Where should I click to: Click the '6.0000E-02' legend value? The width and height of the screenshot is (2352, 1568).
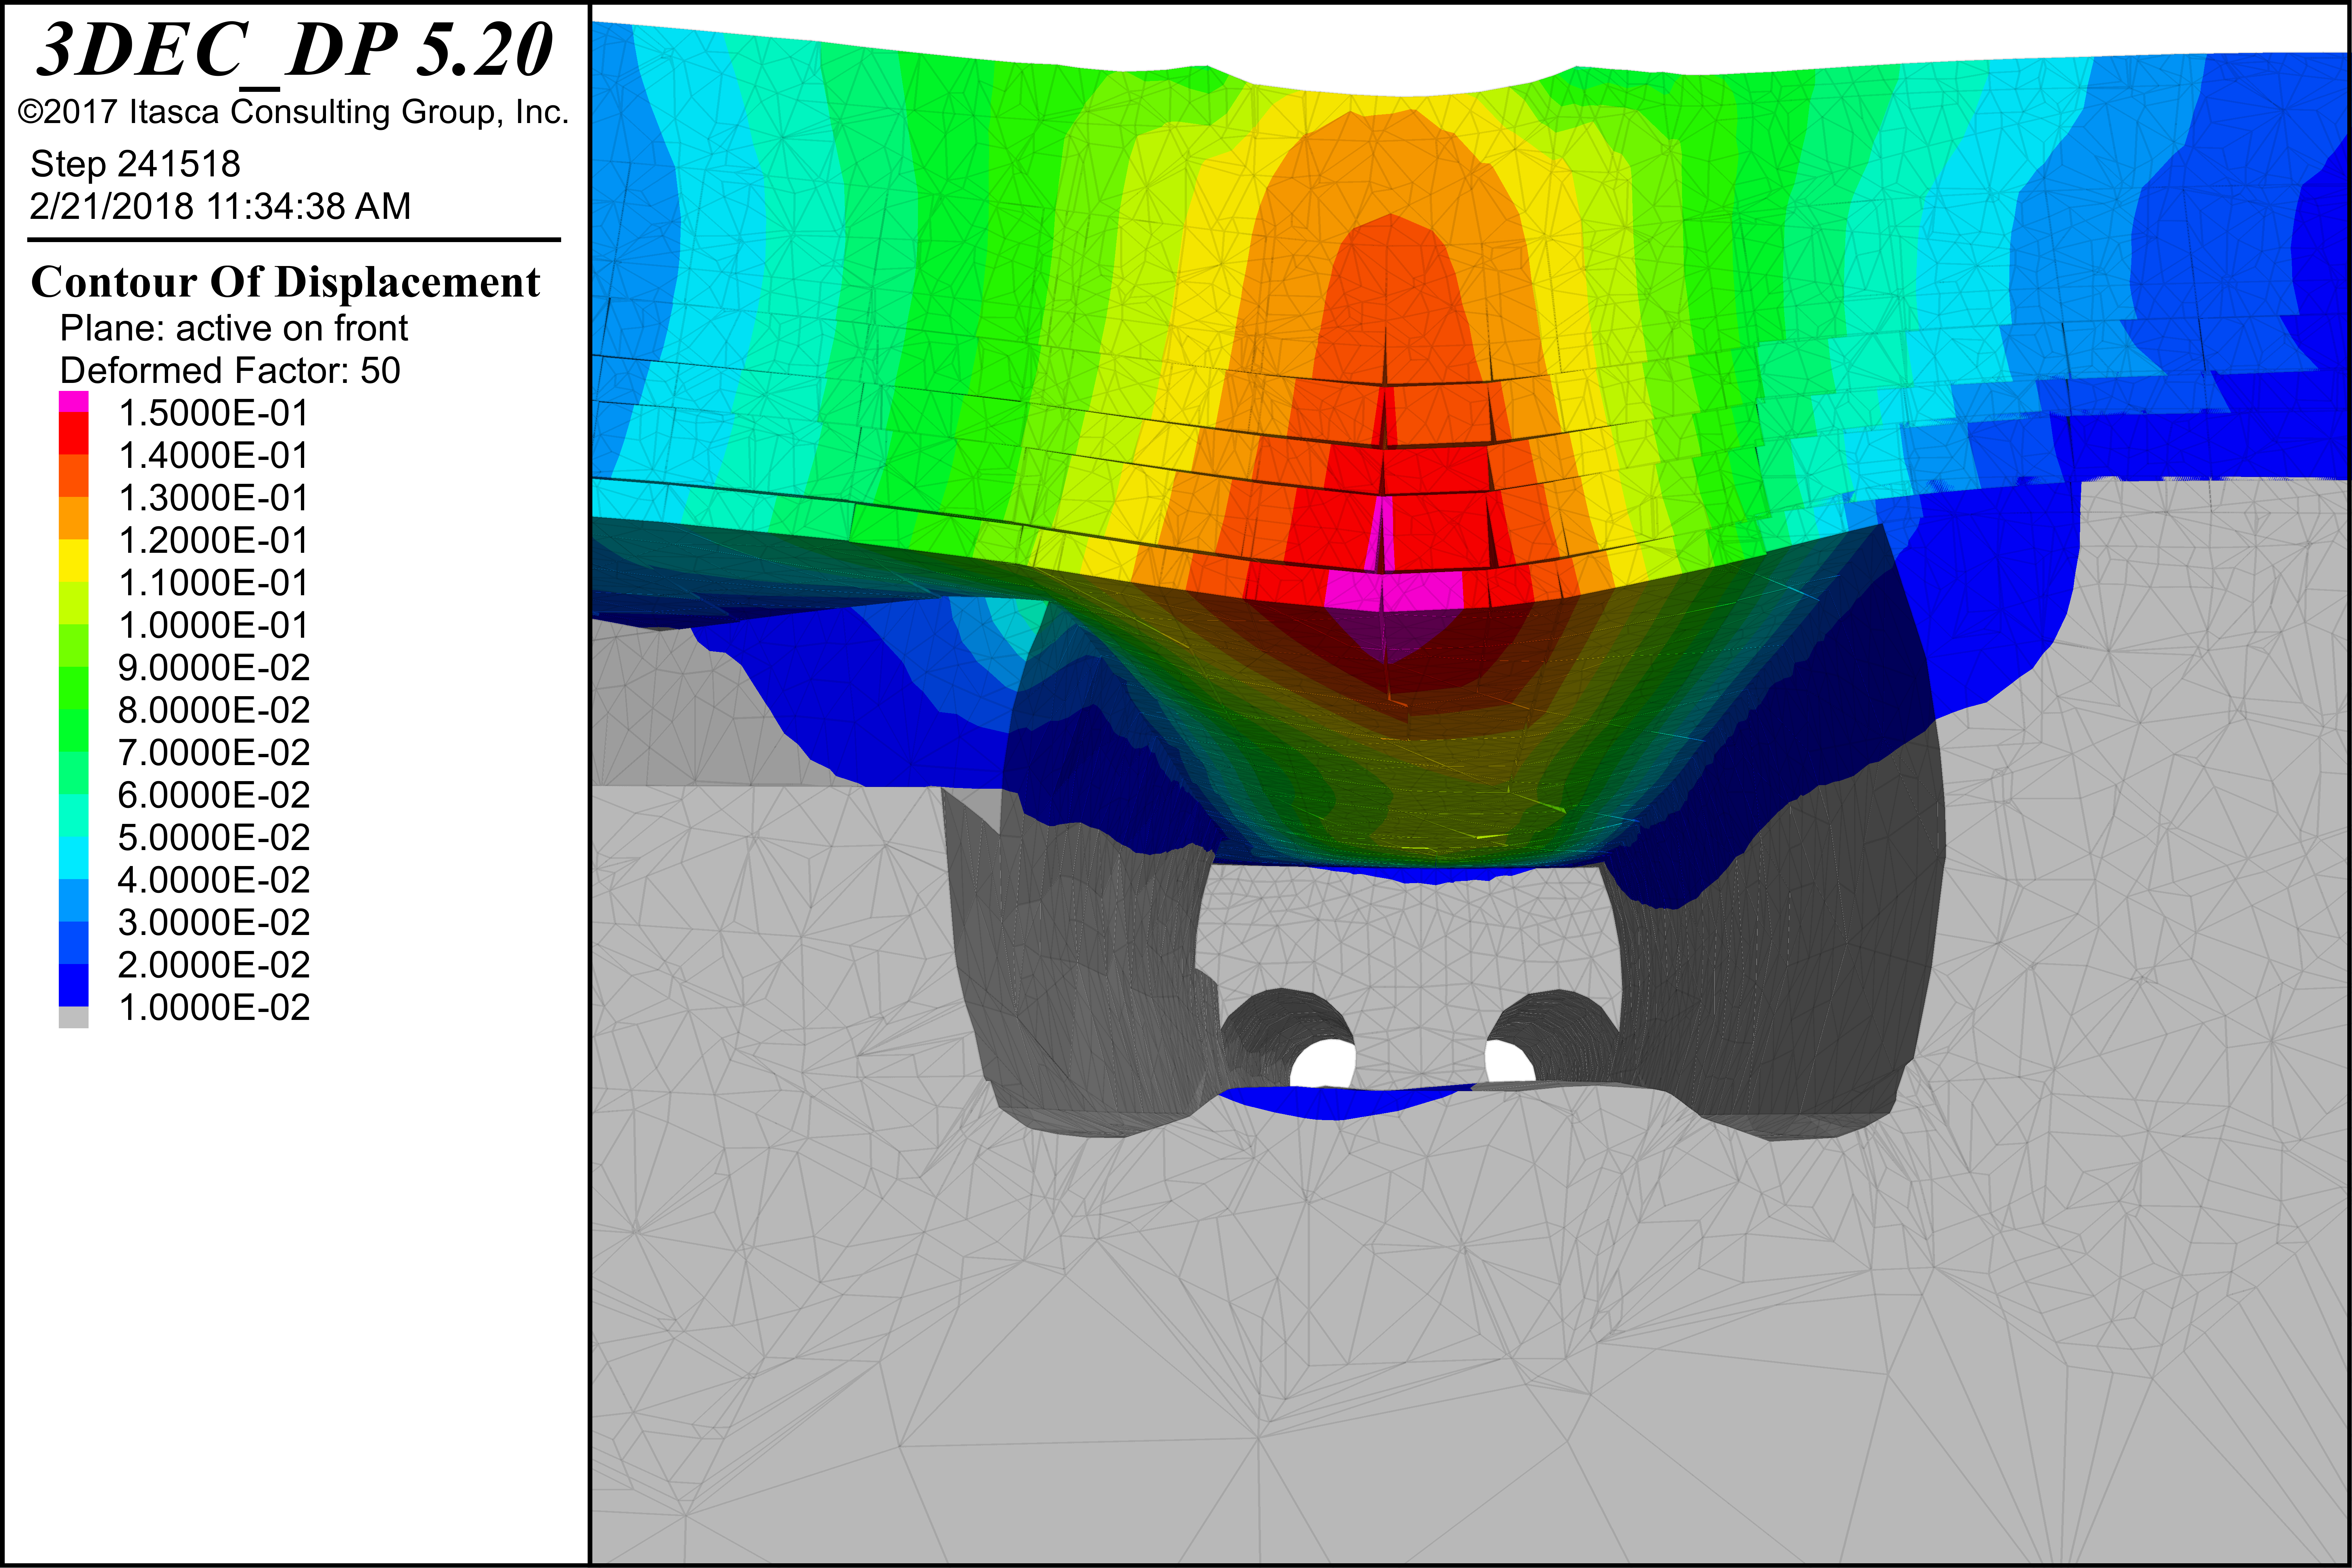tap(214, 795)
